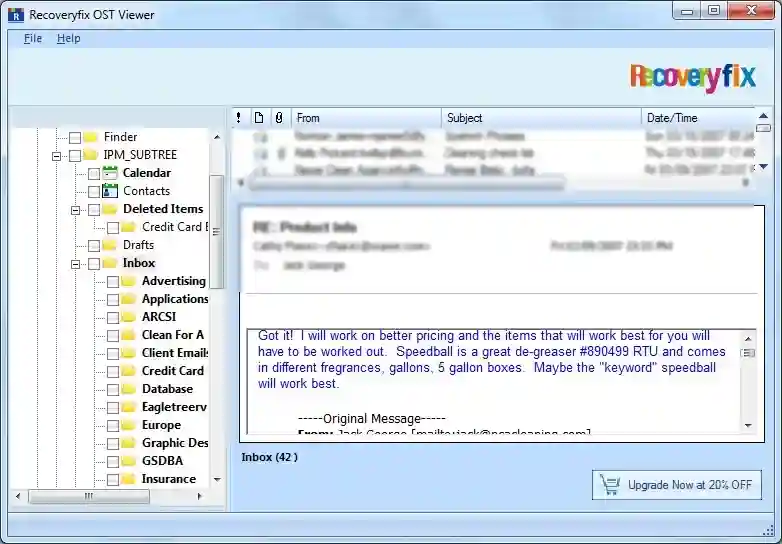
Task: Open the File menu
Action: (33, 38)
